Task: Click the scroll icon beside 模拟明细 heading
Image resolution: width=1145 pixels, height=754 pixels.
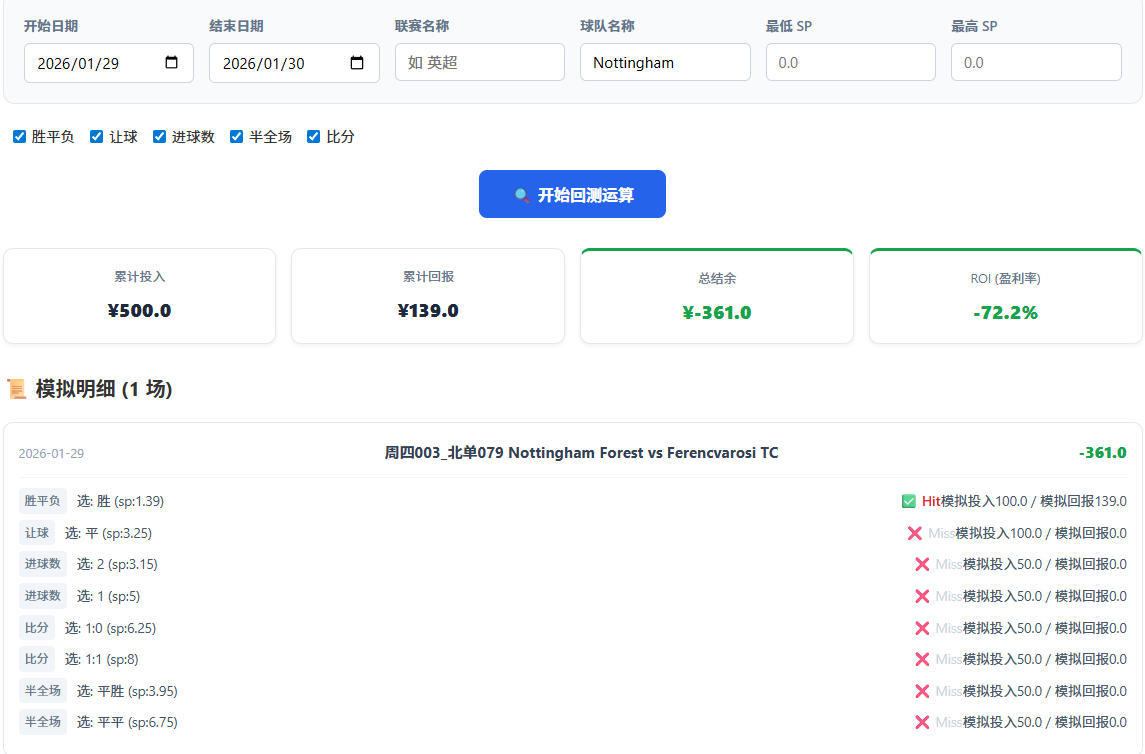Action: [17, 389]
